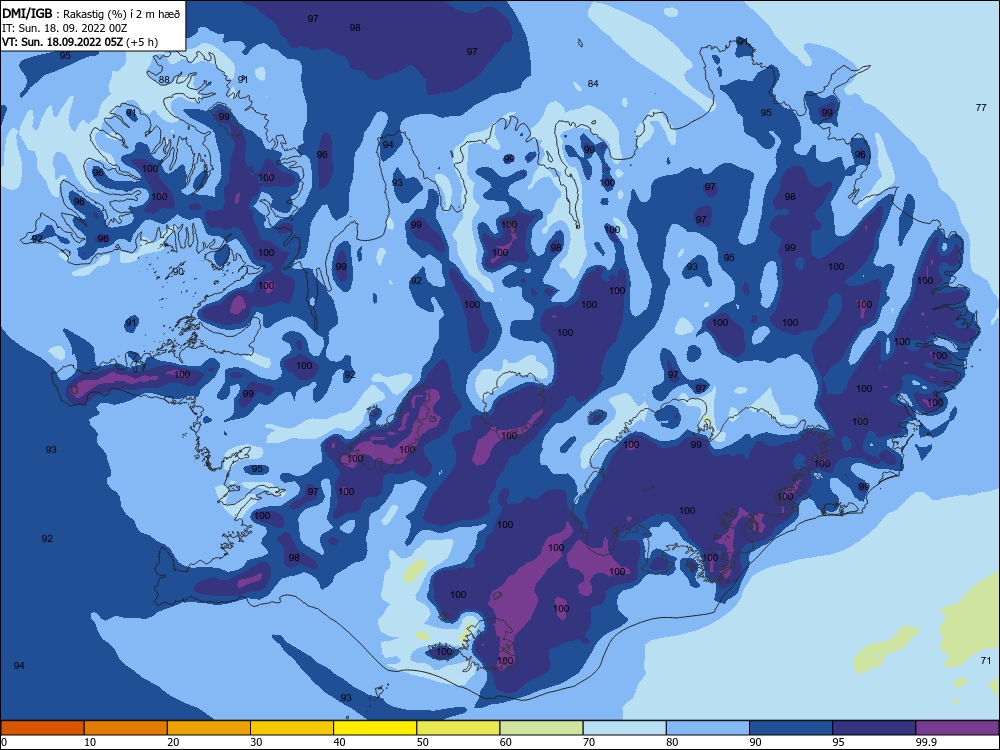Click the 40–50 bright yellow legend swatch
Image resolution: width=1000 pixels, height=750 pixels.
pos(375,728)
